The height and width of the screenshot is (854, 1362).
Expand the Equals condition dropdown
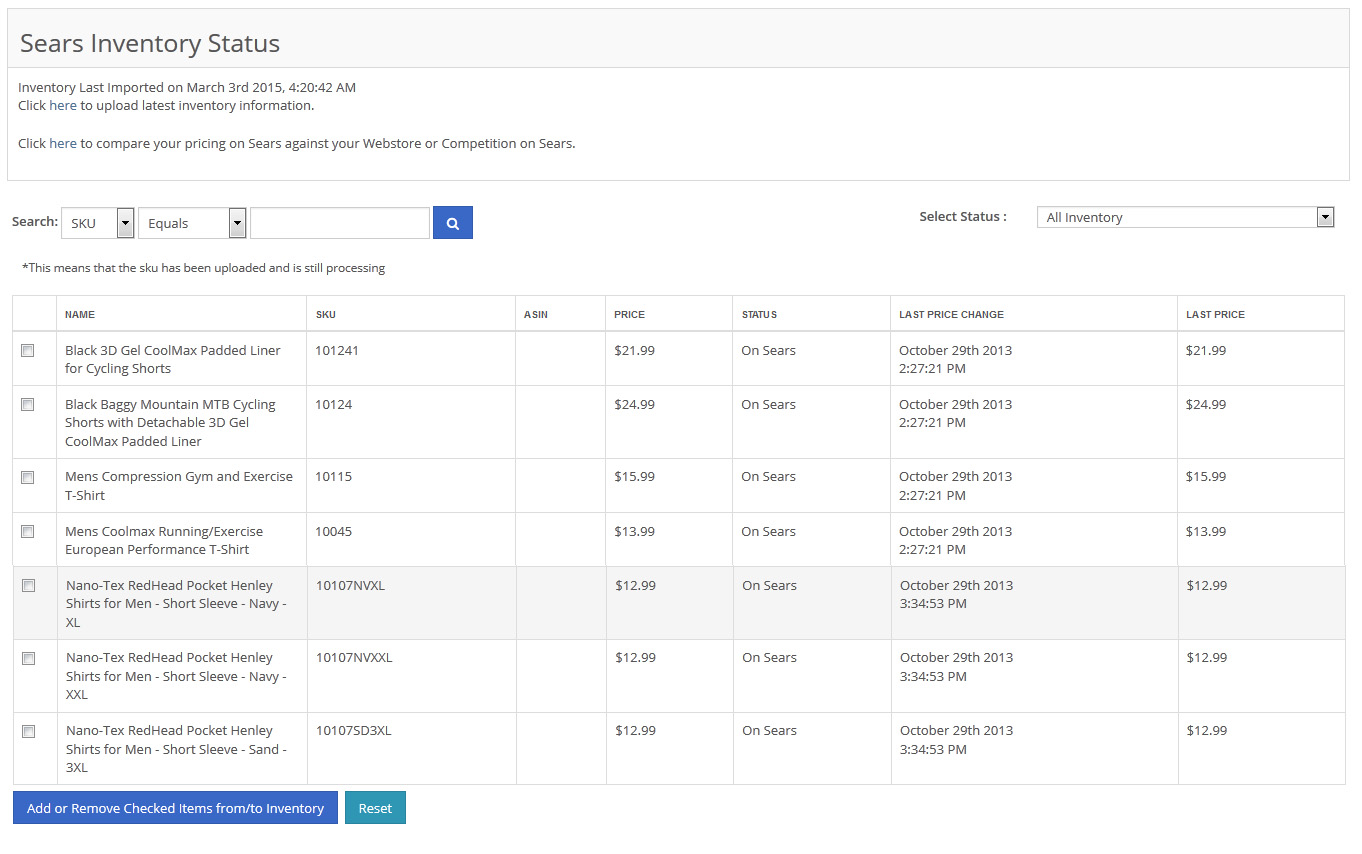[192, 223]
